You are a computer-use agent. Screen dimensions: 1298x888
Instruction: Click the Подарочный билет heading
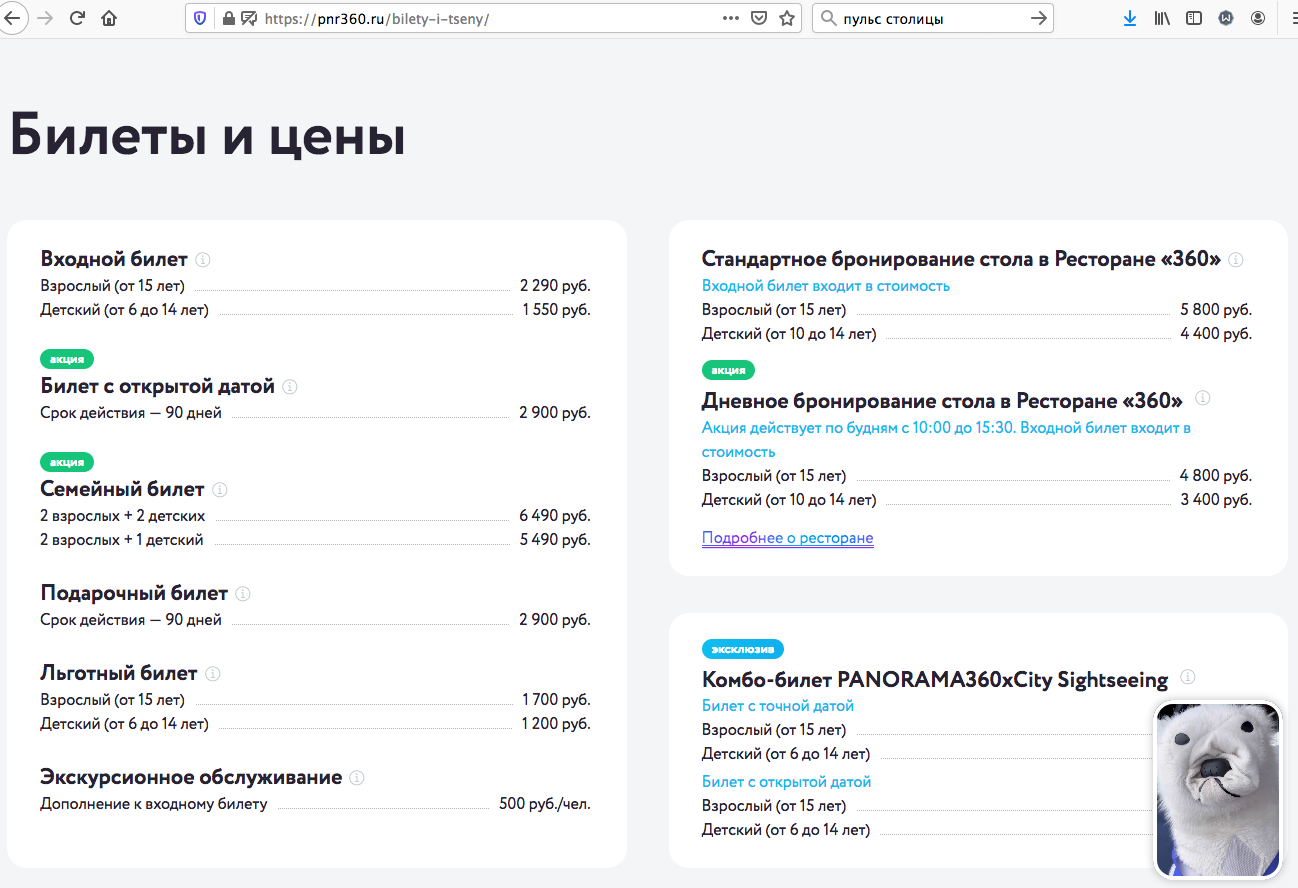pos(134,593)
